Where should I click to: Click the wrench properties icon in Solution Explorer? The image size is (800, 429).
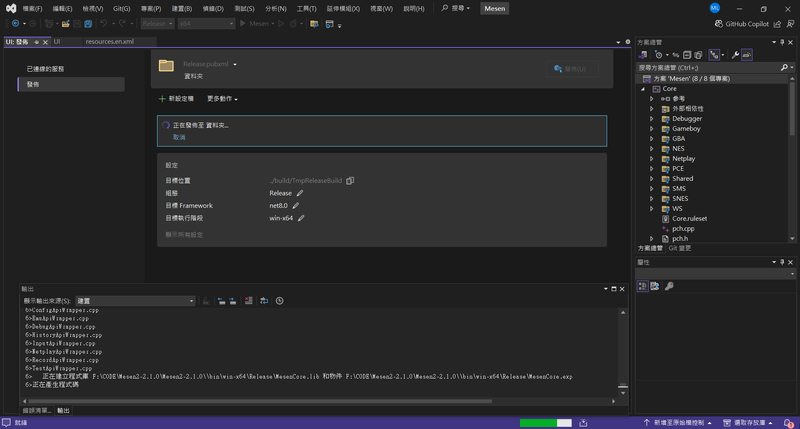pos(735,55)
